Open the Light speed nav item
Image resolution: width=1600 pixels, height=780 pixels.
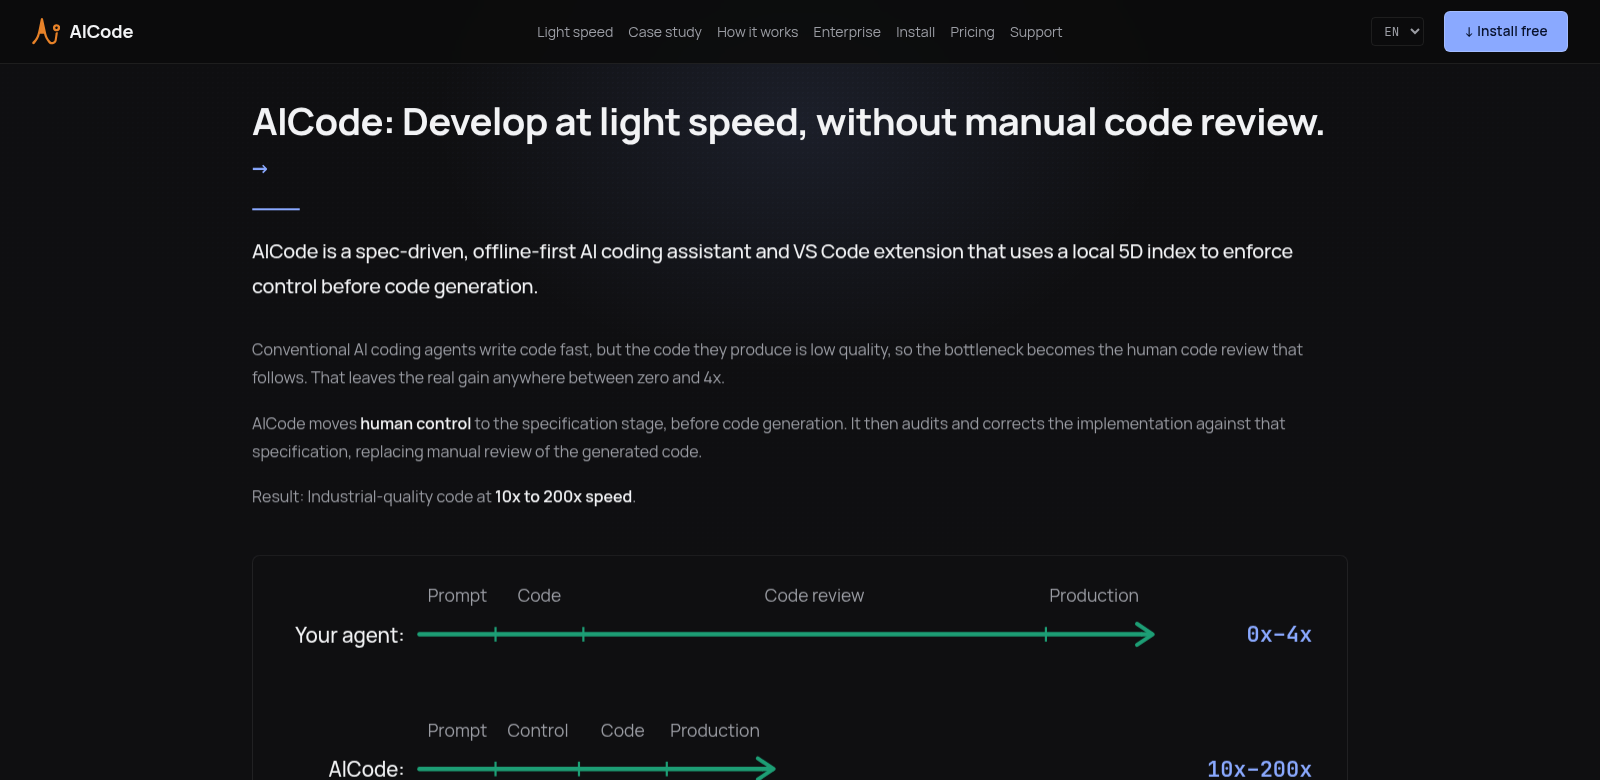[x=575, y=32]
